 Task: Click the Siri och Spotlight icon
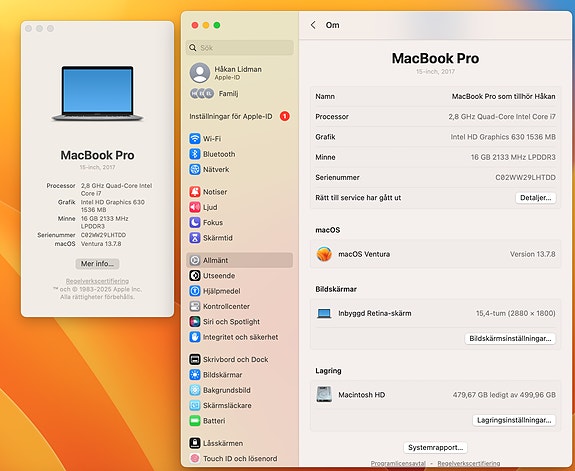[194, 322]
